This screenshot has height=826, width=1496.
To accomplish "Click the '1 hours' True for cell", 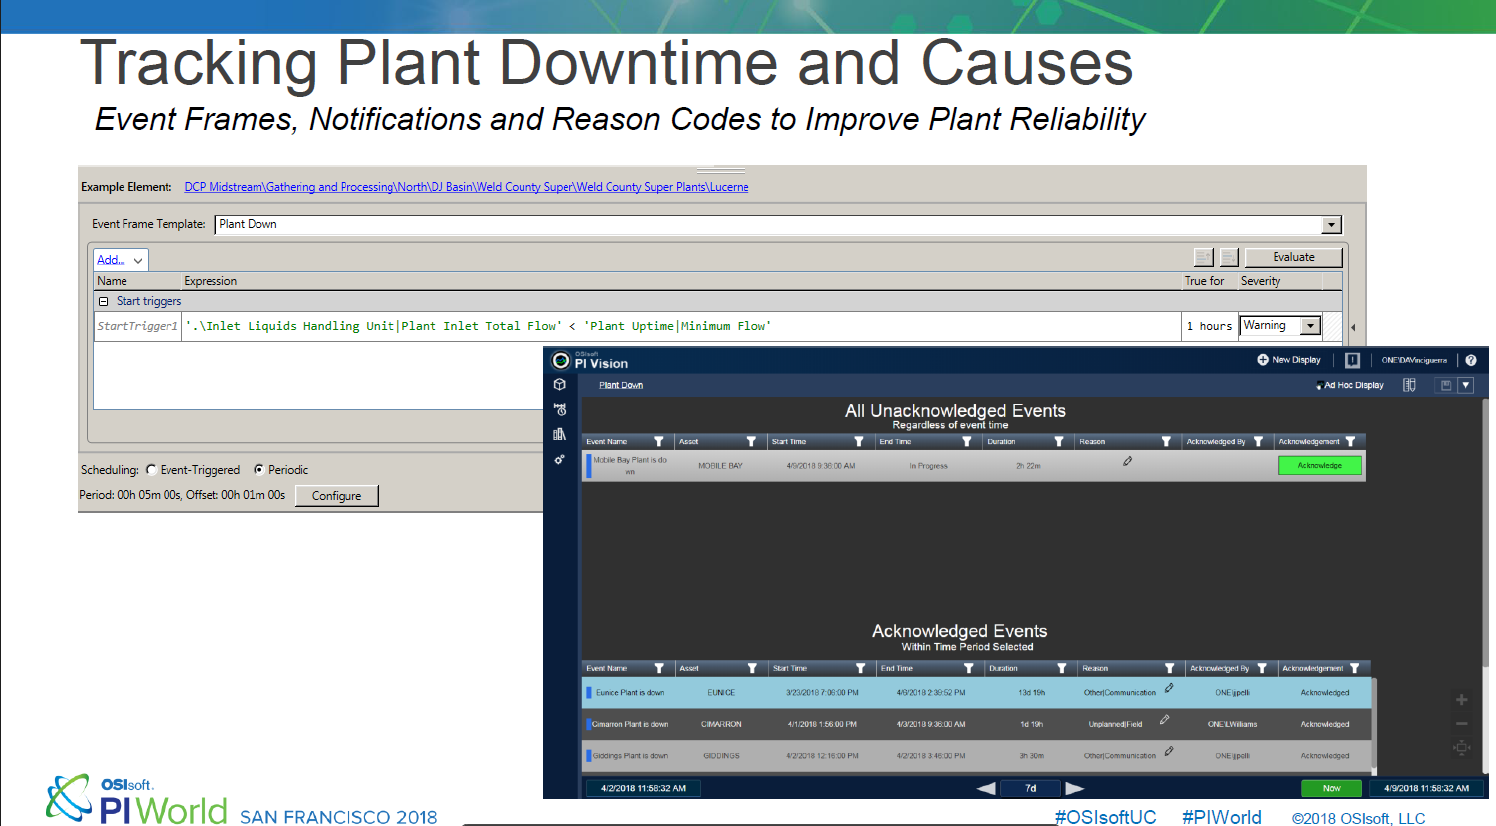I will 1209,326.
